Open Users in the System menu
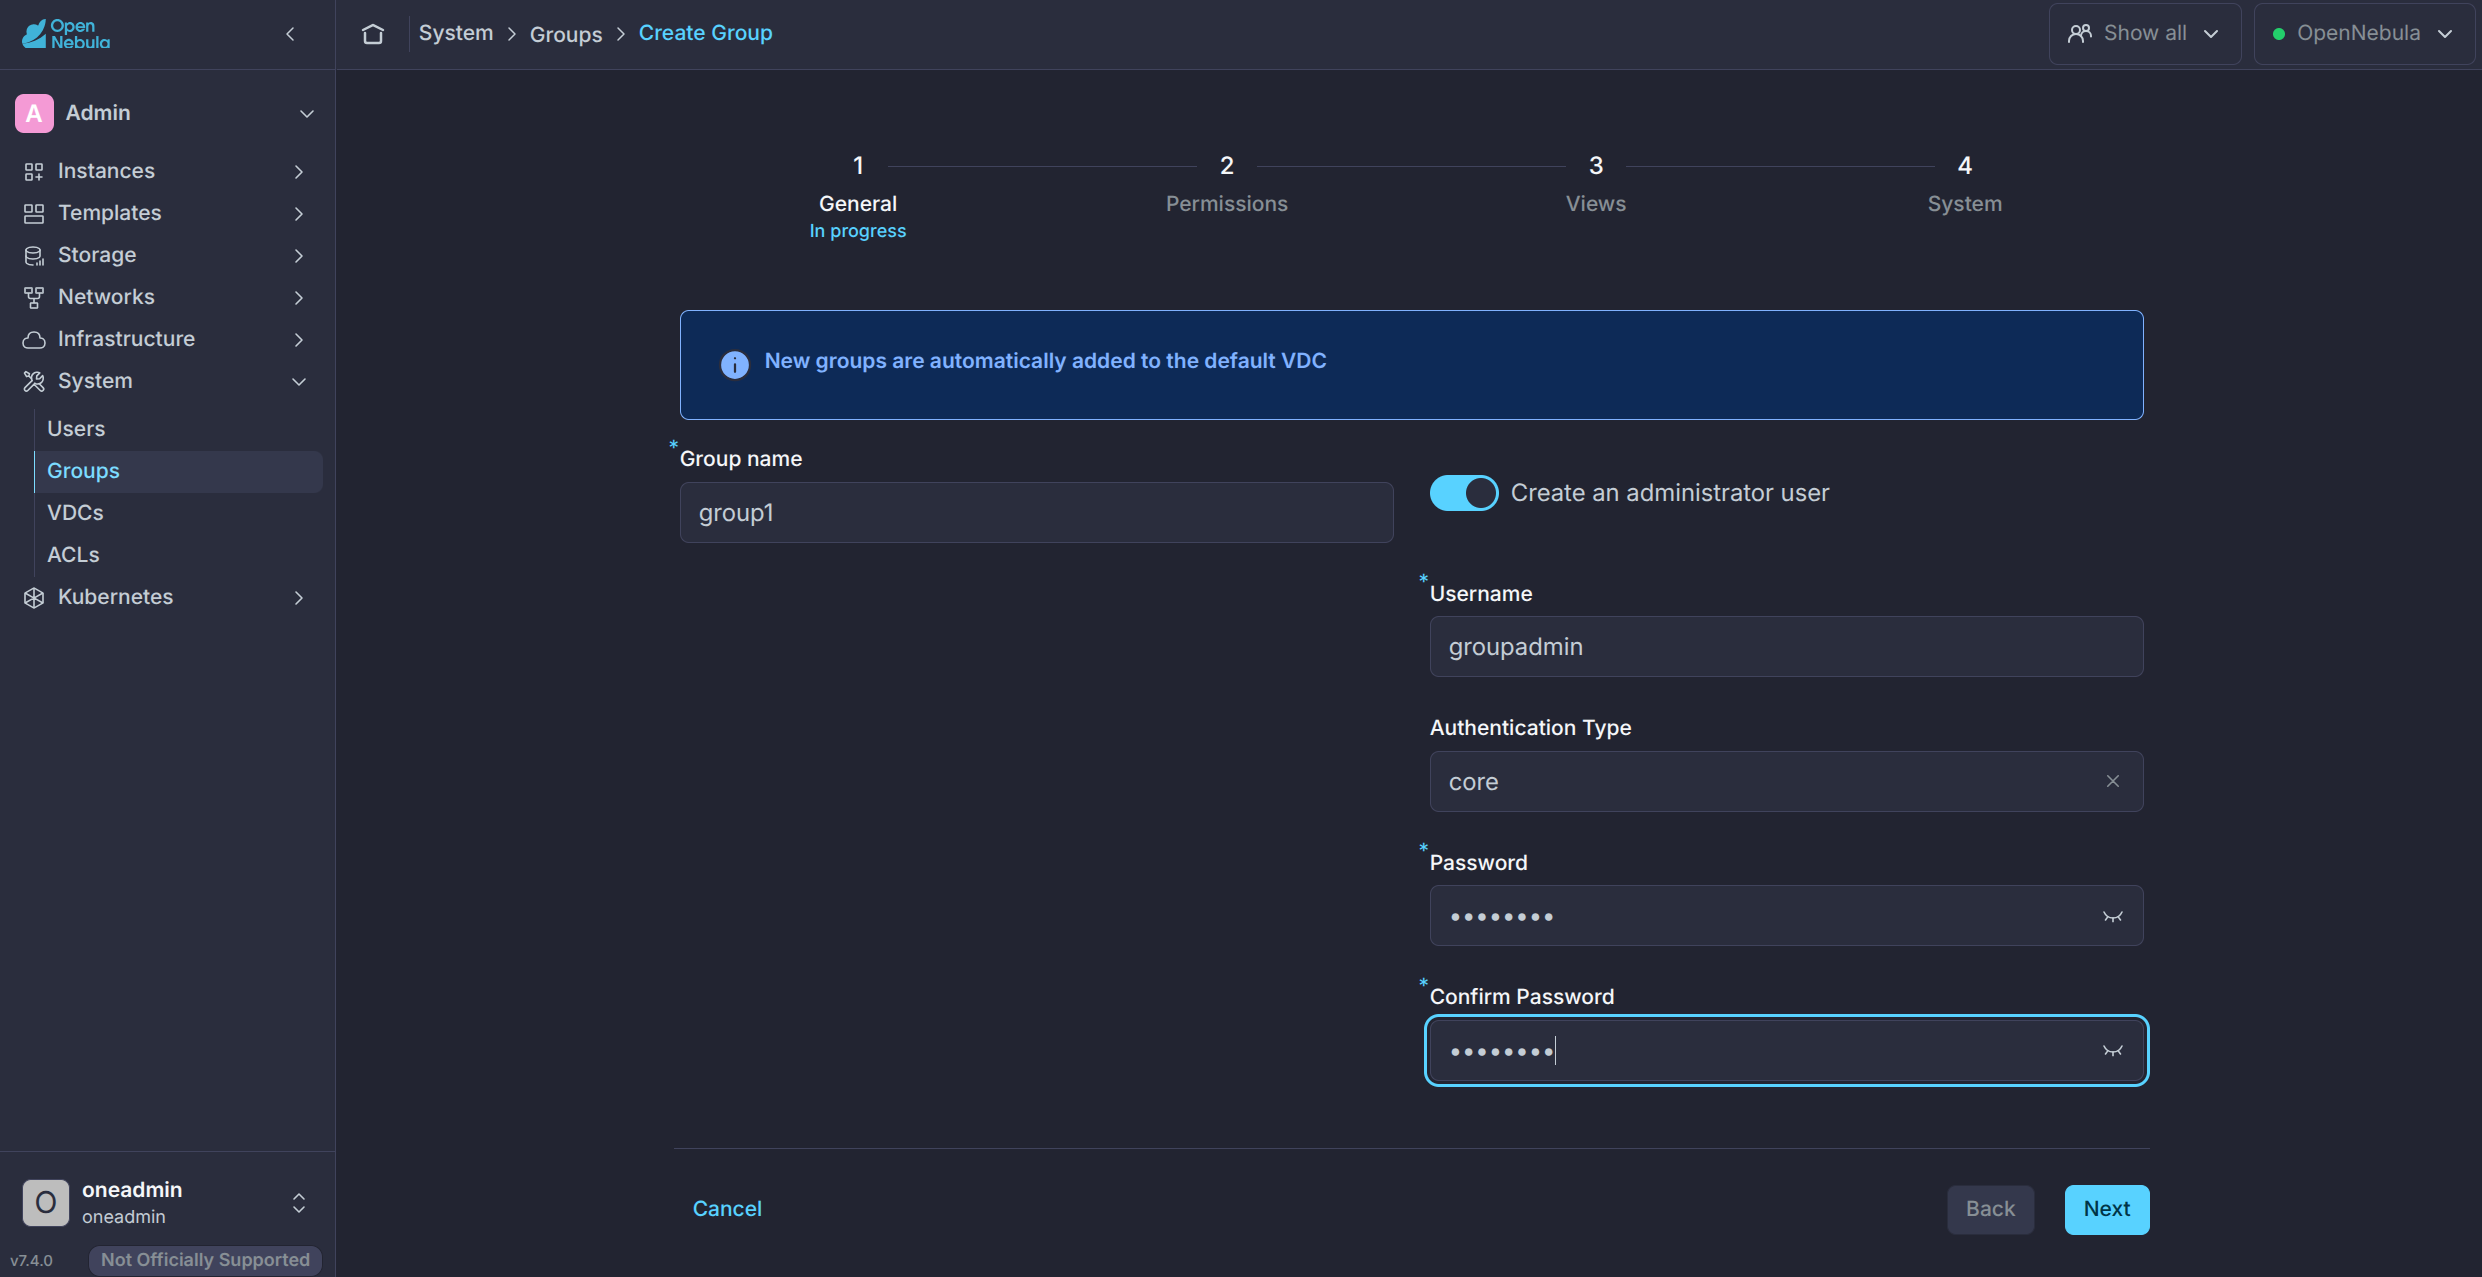 click(179, 429)
